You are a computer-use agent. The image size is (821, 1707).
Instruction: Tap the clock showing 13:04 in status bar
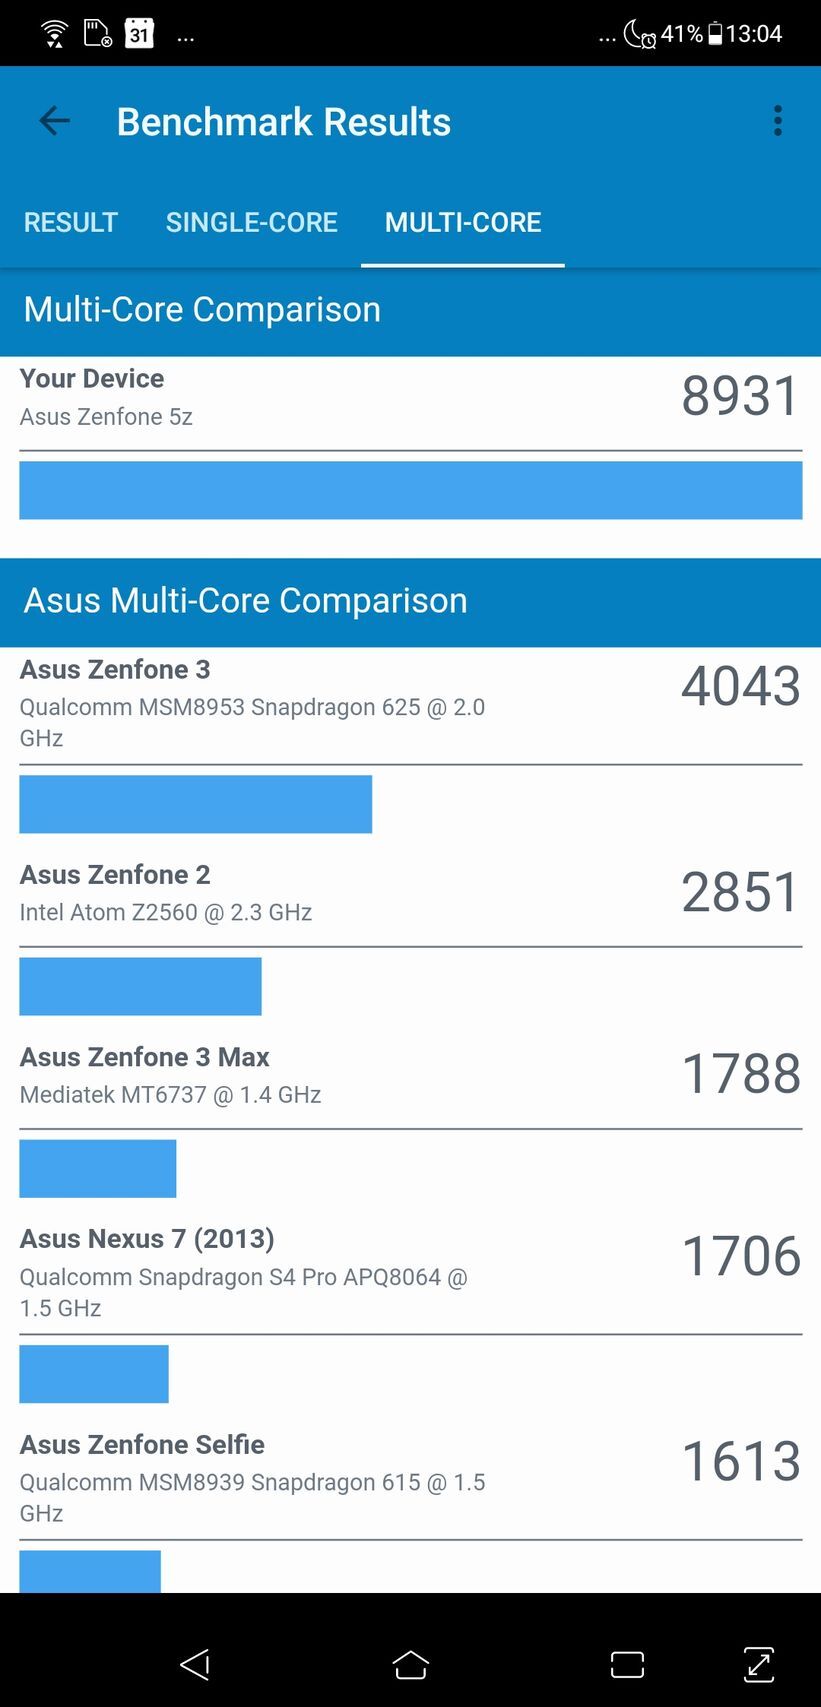(x=754, y=33)
